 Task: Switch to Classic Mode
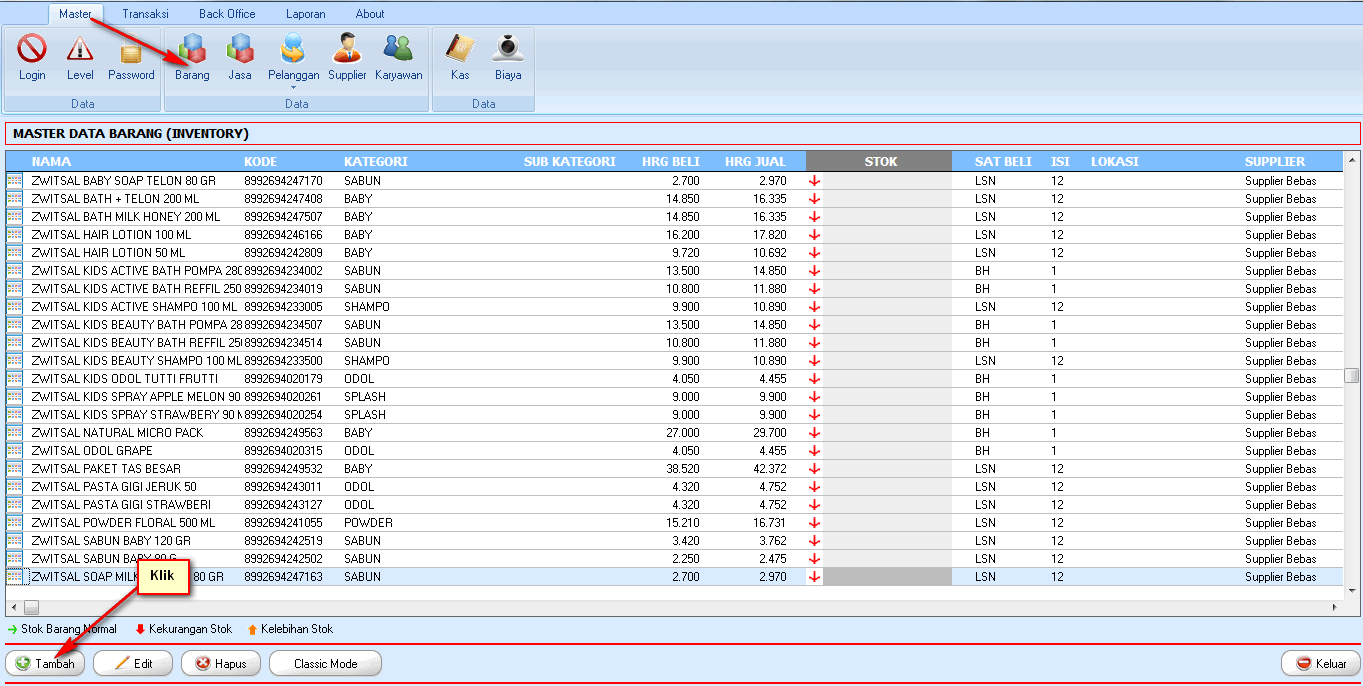tap(325, 663)
